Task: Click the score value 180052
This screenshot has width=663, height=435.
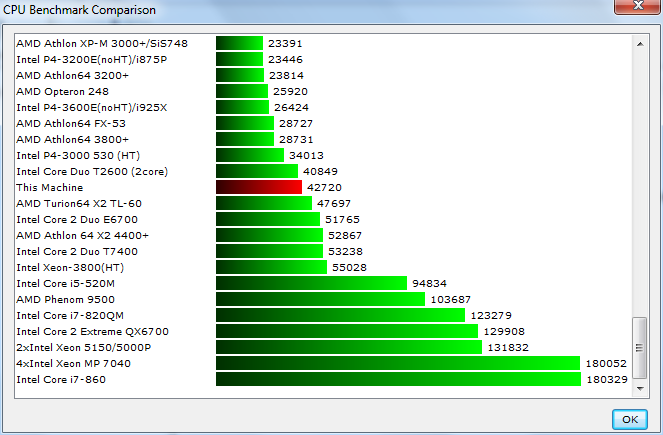Action: click(606, 364)
